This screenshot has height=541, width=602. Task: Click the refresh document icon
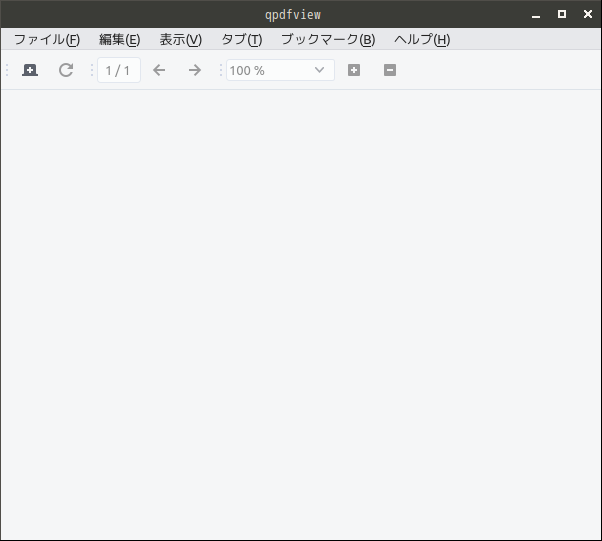pos(66,70)
